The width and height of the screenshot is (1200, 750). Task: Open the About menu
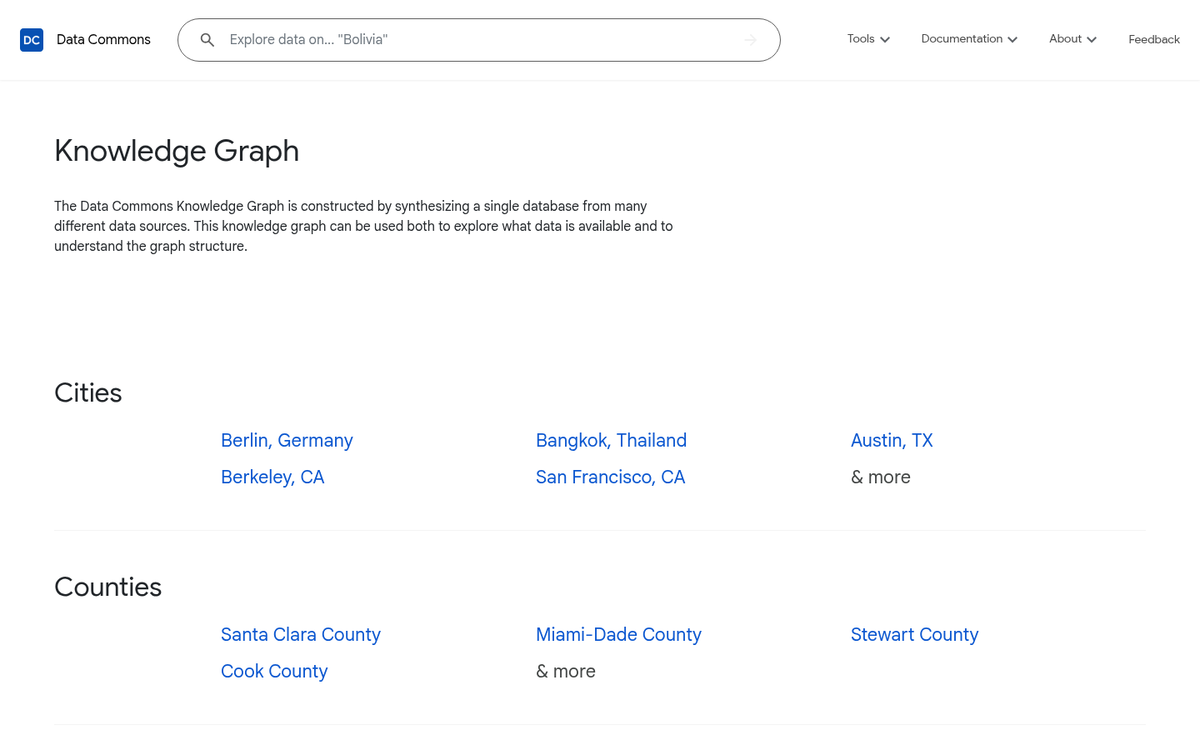1073,39
